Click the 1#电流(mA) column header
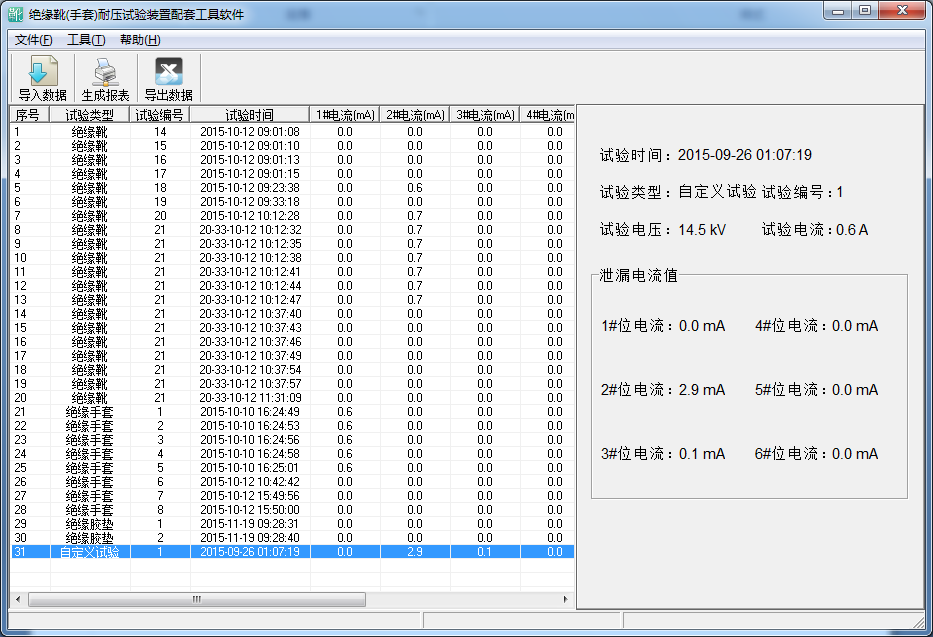The image size is (933, 637). tap(345, 115)
